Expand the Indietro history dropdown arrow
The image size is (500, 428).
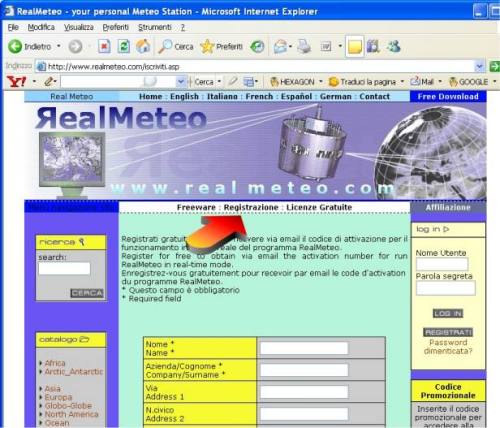(59, 46)
